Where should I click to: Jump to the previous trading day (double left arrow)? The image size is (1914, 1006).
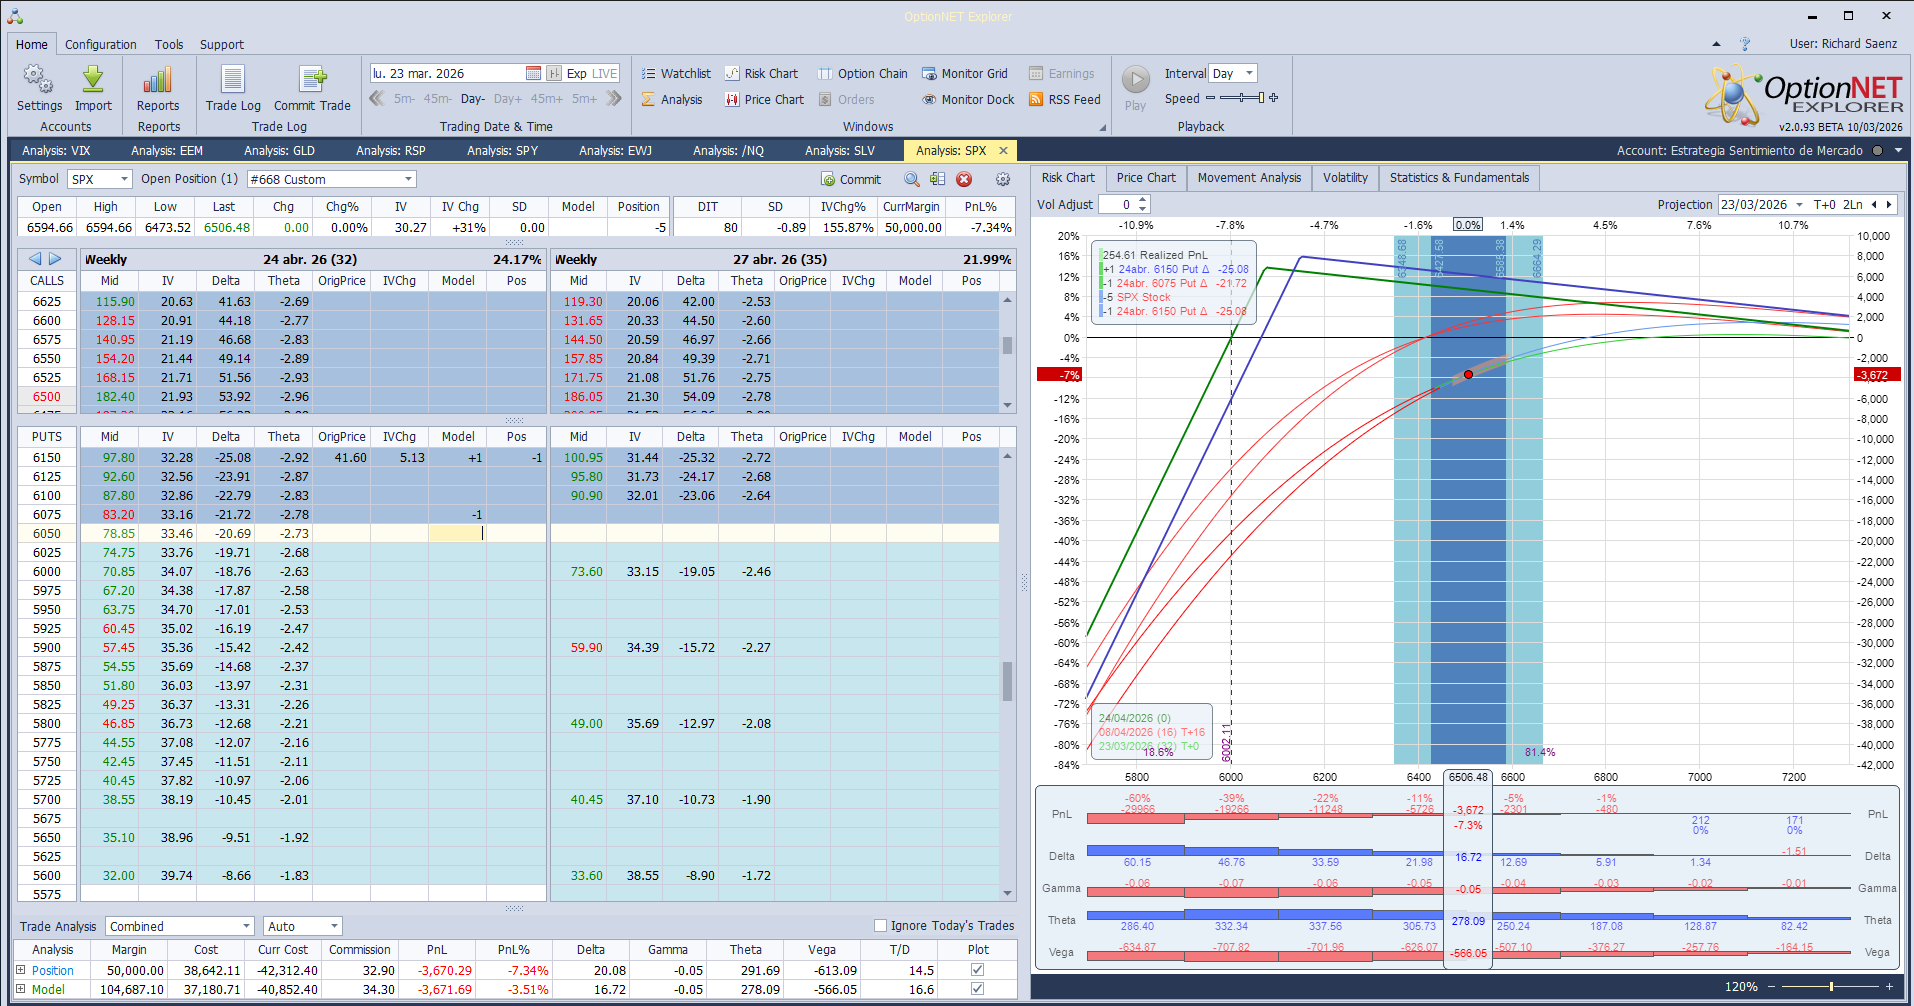(x=377, y=98)
